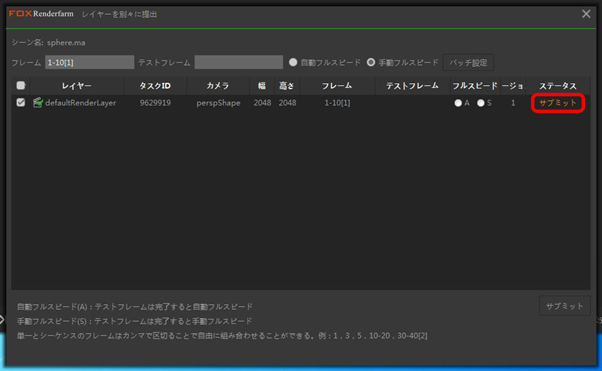Viewport: 602px width, 371px height.
Task: Uncheck the defaultRenderLayer row checkbox
Action: 21,103
